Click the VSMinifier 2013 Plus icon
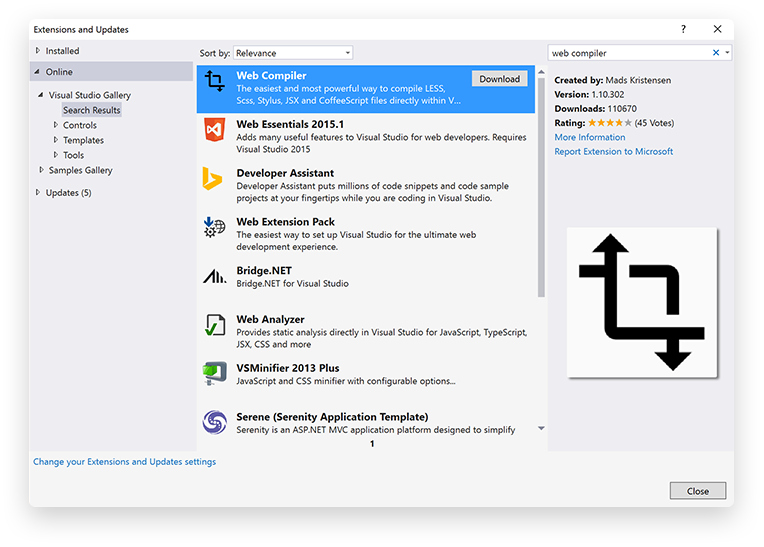 coord(214,373)
